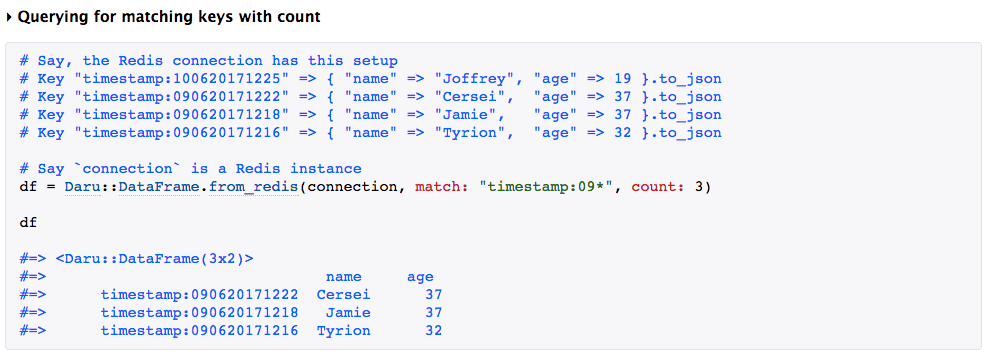
Task: Click the comment '# Say, the Redis connection has this setup'
Action: [x=208, y=61]
